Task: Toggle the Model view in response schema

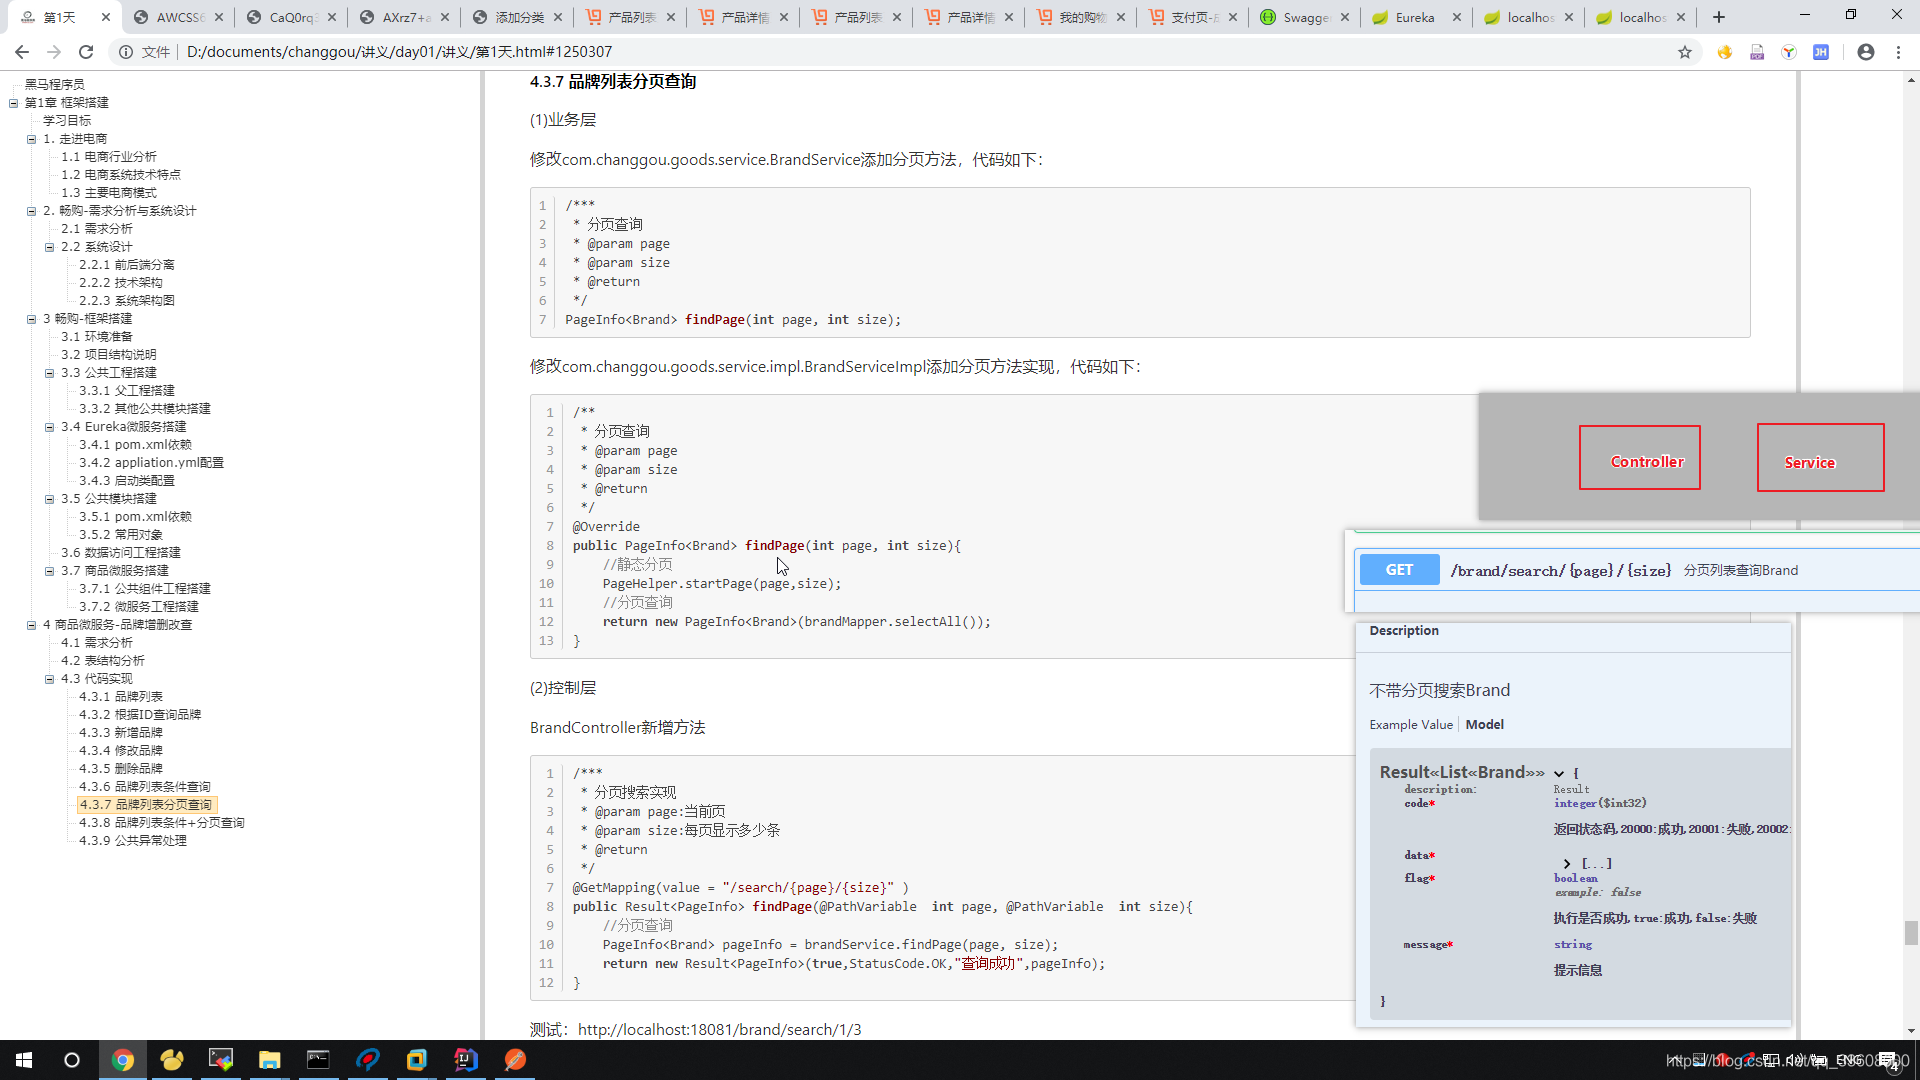Action: tap(1484, 724)
